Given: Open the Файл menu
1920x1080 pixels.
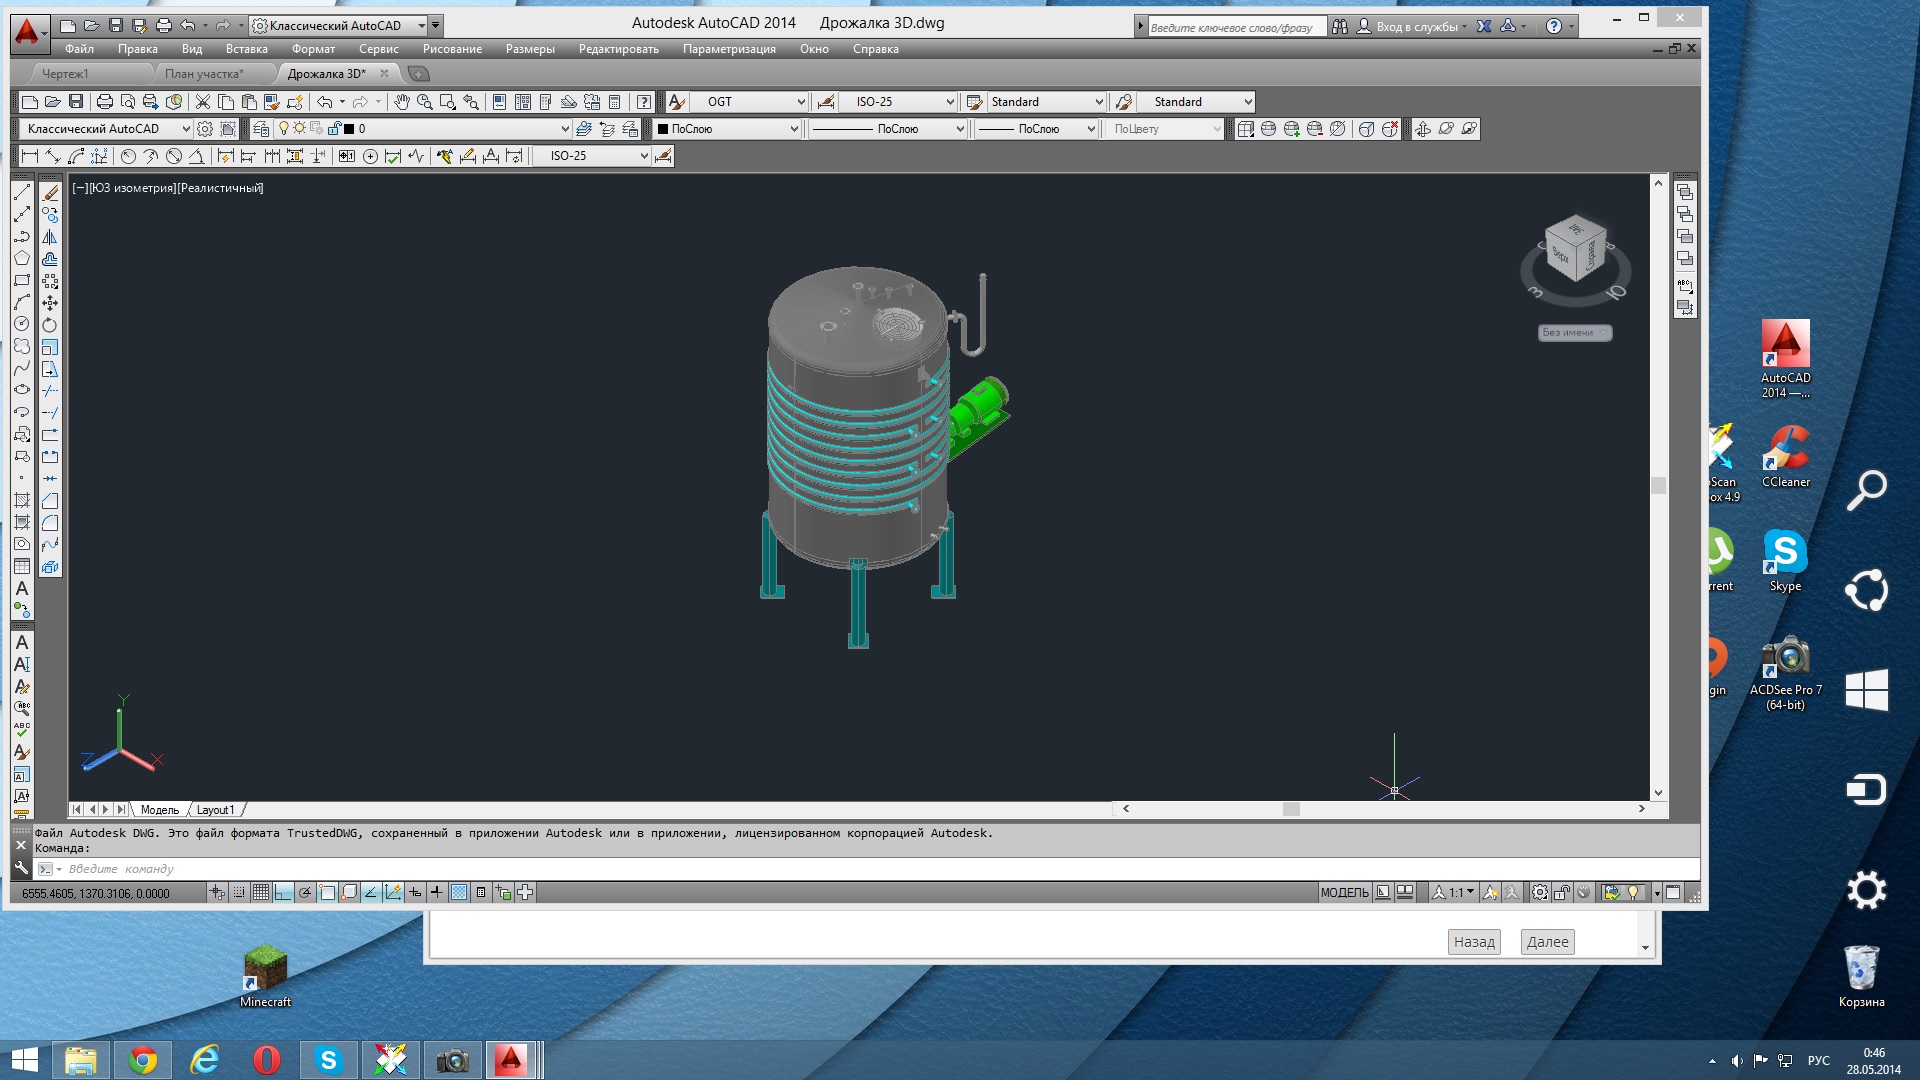Looking at the screenshot, I should (79, 49).
